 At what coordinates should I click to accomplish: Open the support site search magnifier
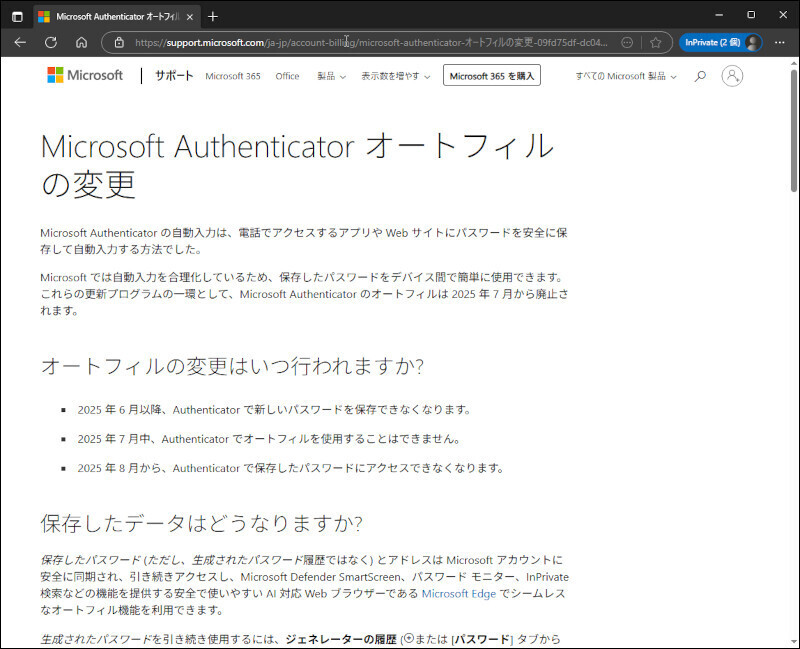[701, 76]
